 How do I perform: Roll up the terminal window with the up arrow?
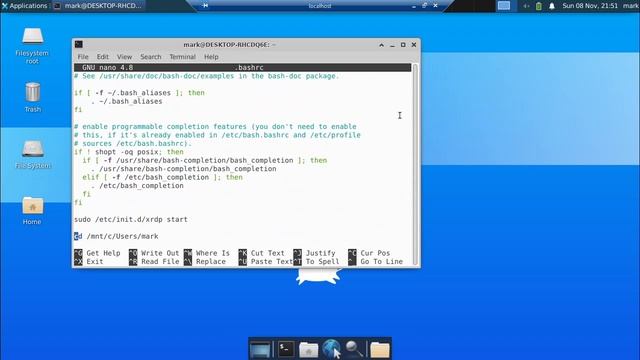point(381,45)
